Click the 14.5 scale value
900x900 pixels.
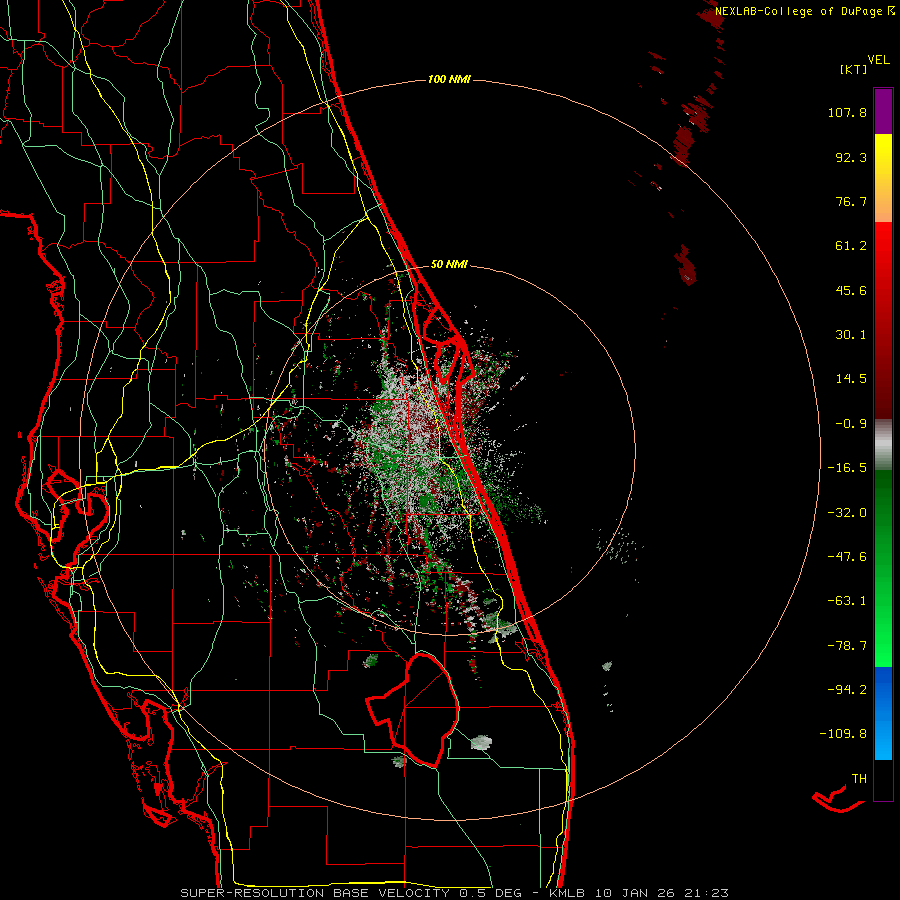851,379
